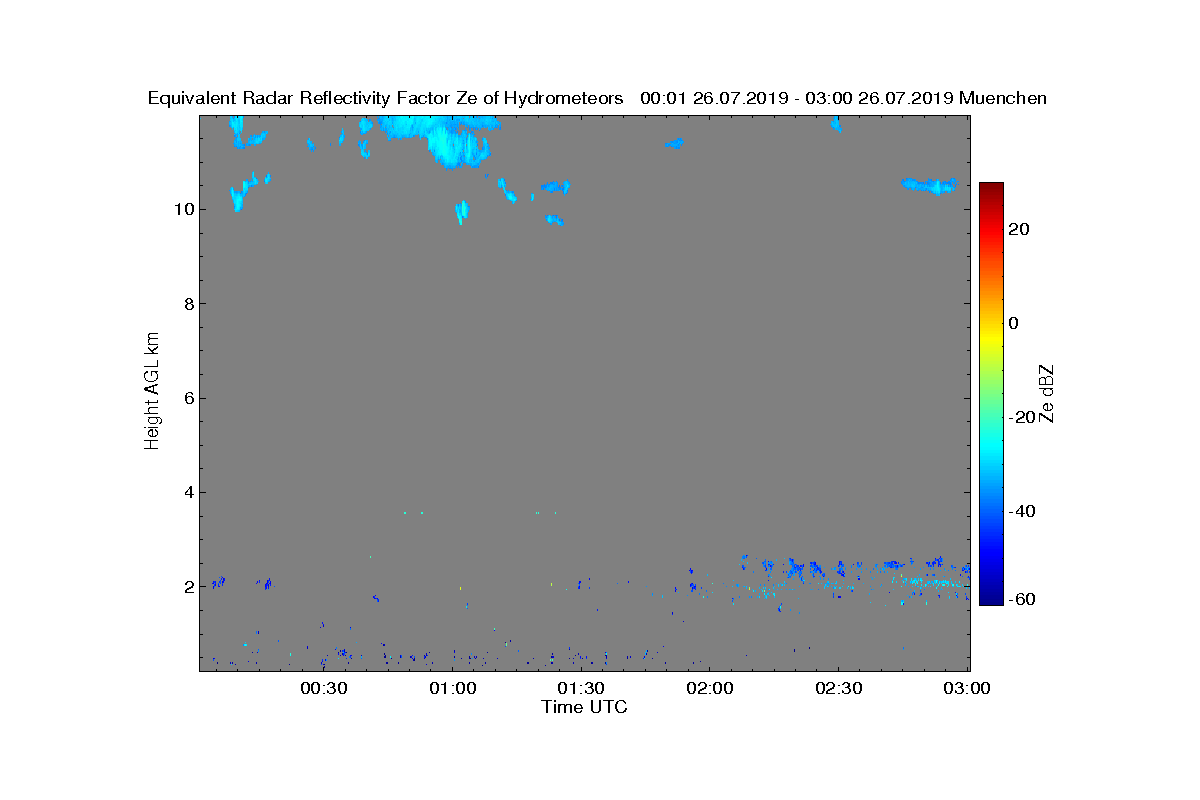Click the height tick label '6'

coord(188,397)
